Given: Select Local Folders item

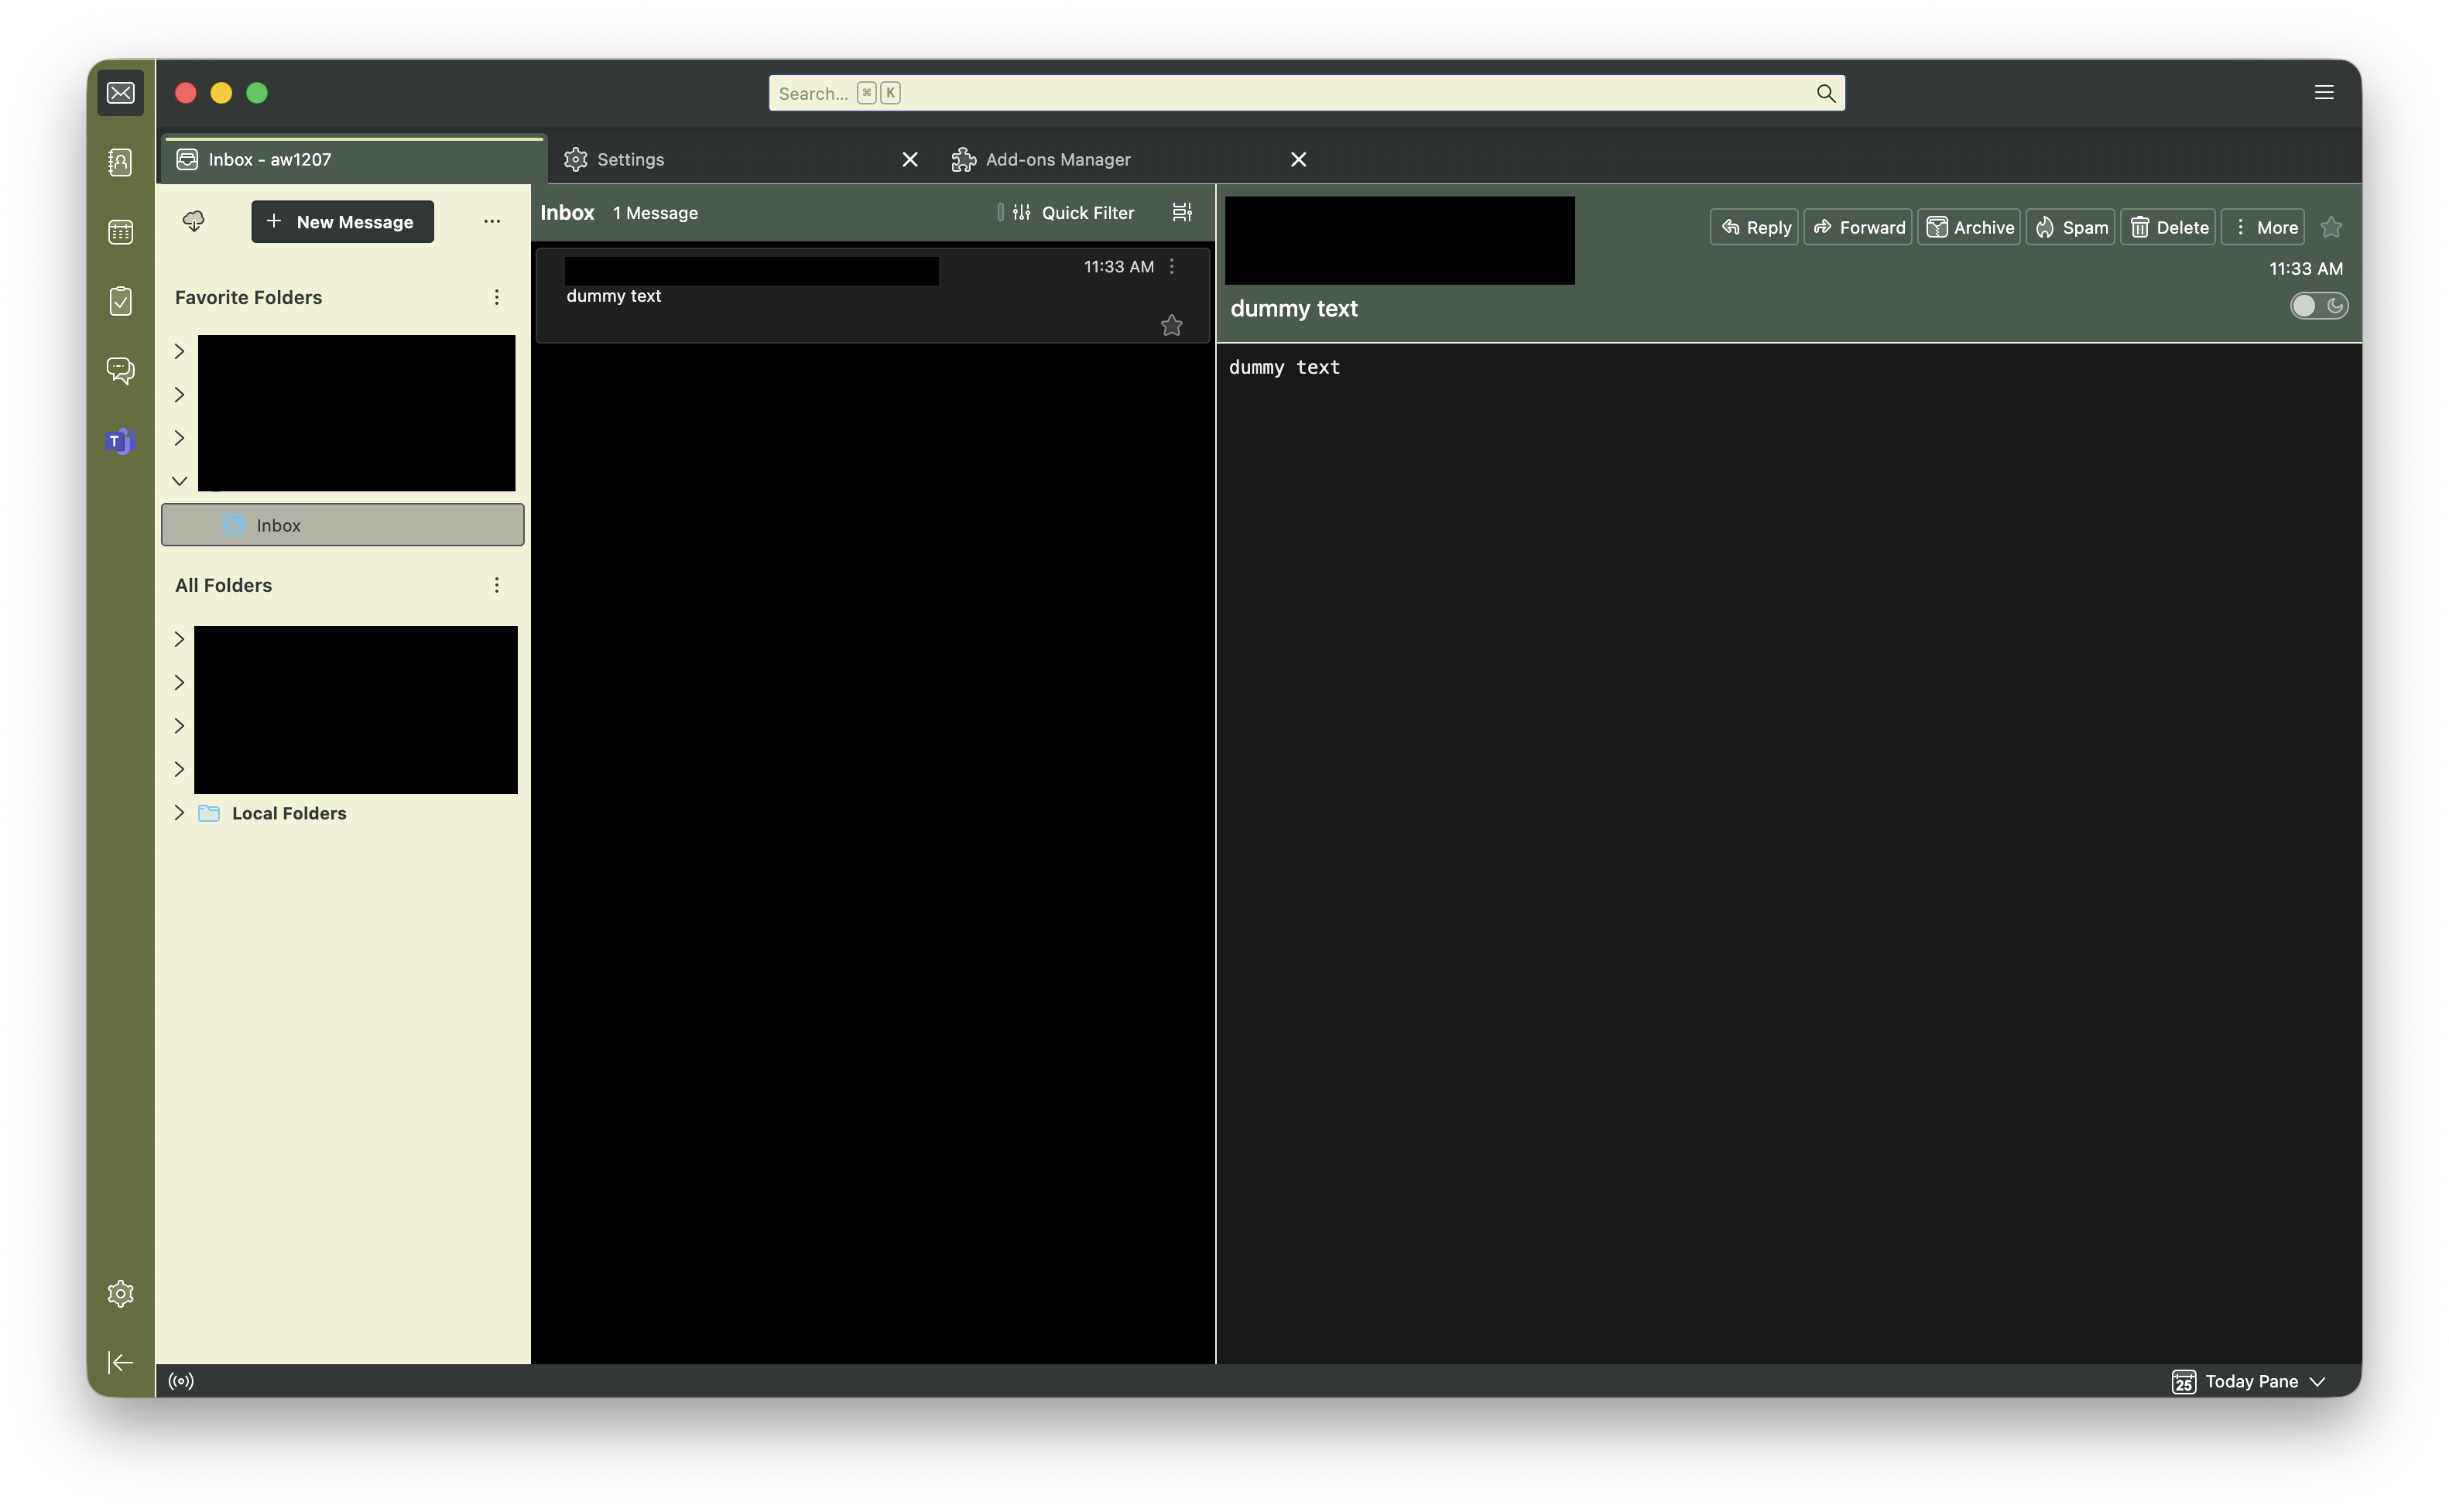Looking at the screenshot, I should click(x=288, y=813).
